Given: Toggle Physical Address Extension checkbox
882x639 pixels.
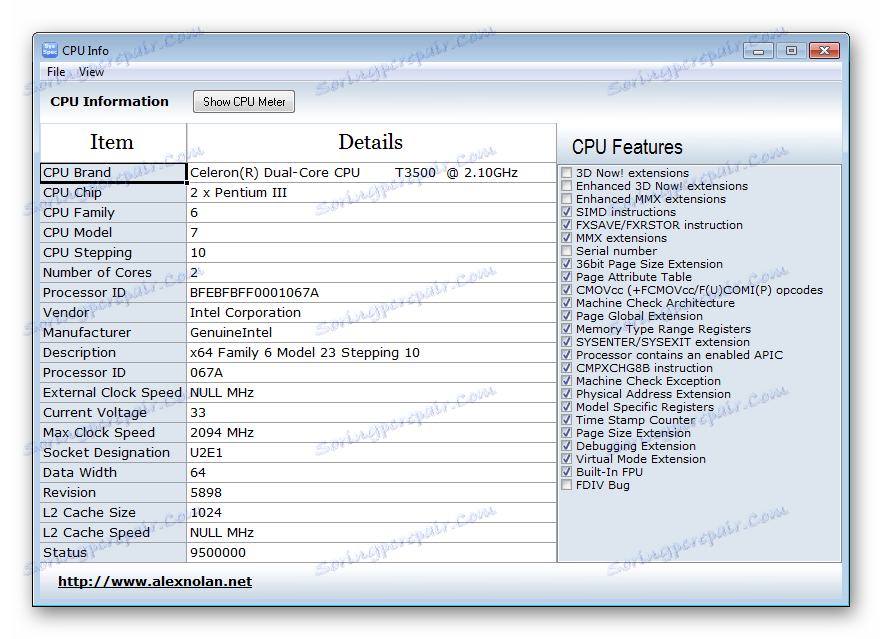Looking at the screenshot, I should click(566, 393).
